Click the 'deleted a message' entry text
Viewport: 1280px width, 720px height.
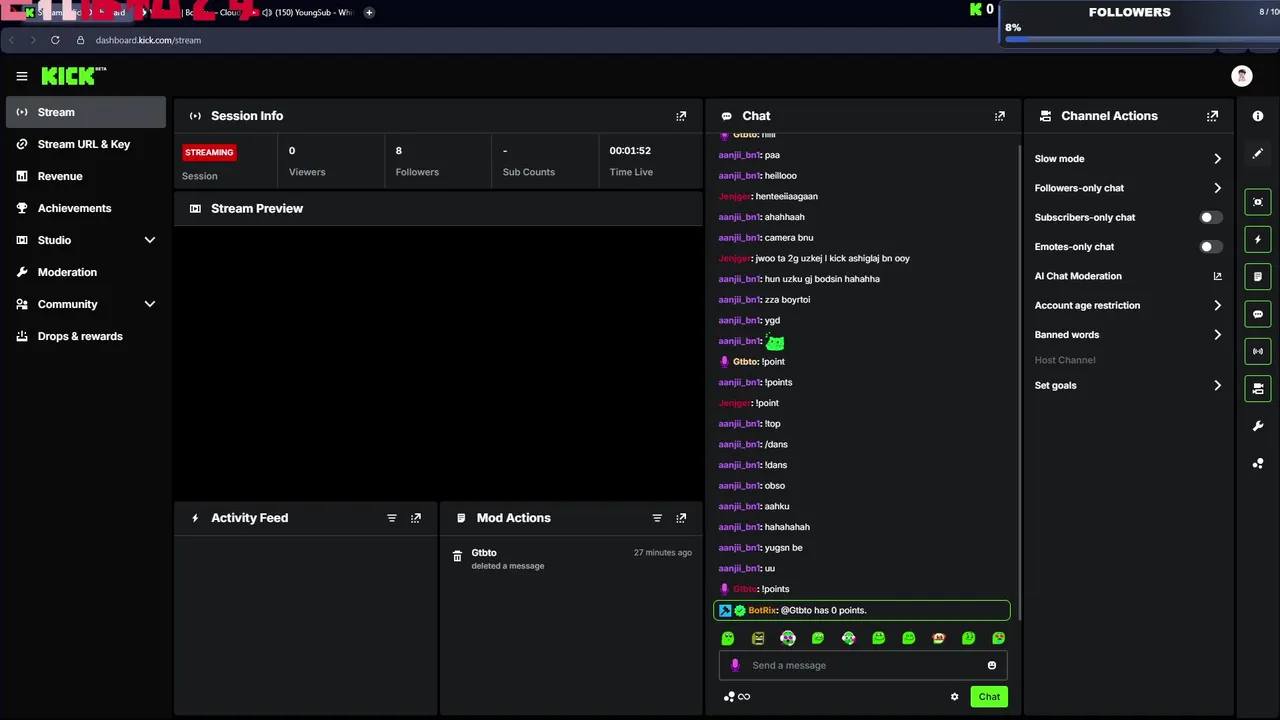click(508, 566)
